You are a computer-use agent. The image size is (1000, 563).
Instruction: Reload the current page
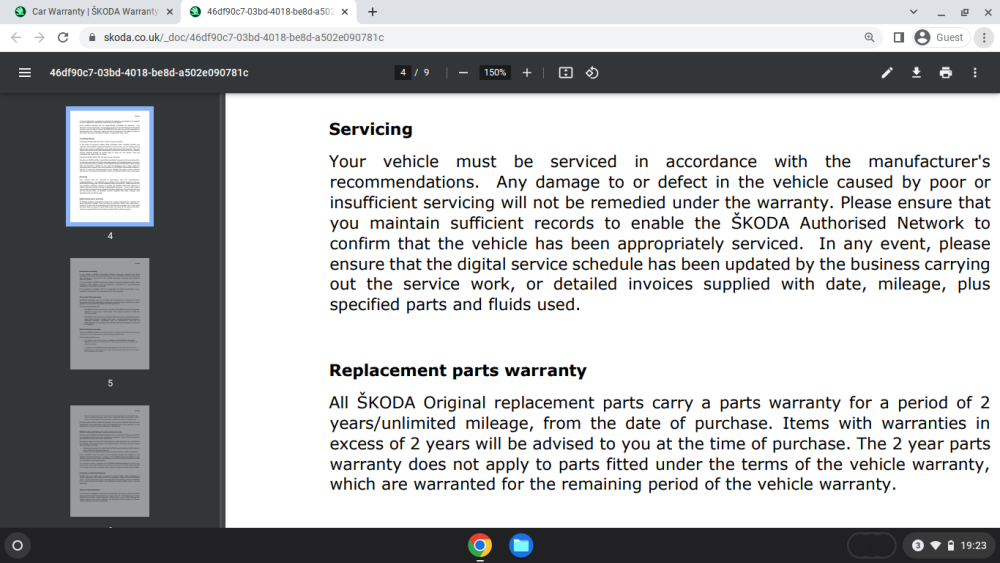[x=62, y=38]
